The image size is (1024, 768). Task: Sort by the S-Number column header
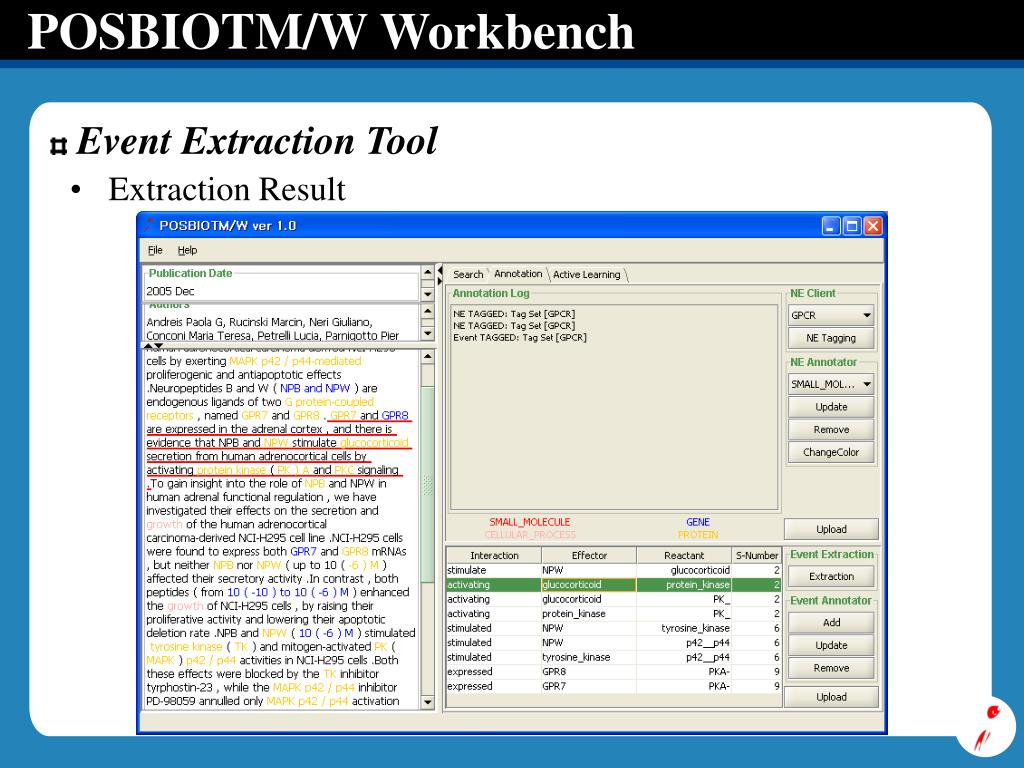coord(756,555)
